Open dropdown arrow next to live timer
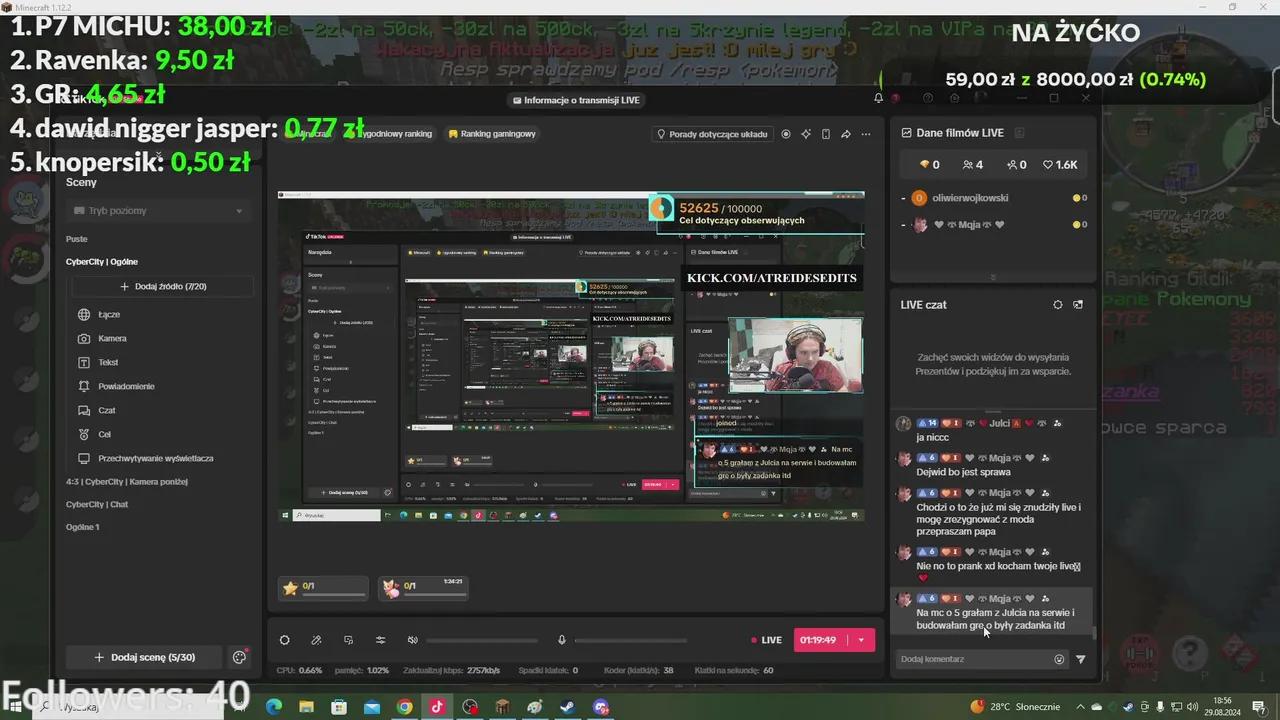Viewport: 1280px width, 720px height. (862, 640)
